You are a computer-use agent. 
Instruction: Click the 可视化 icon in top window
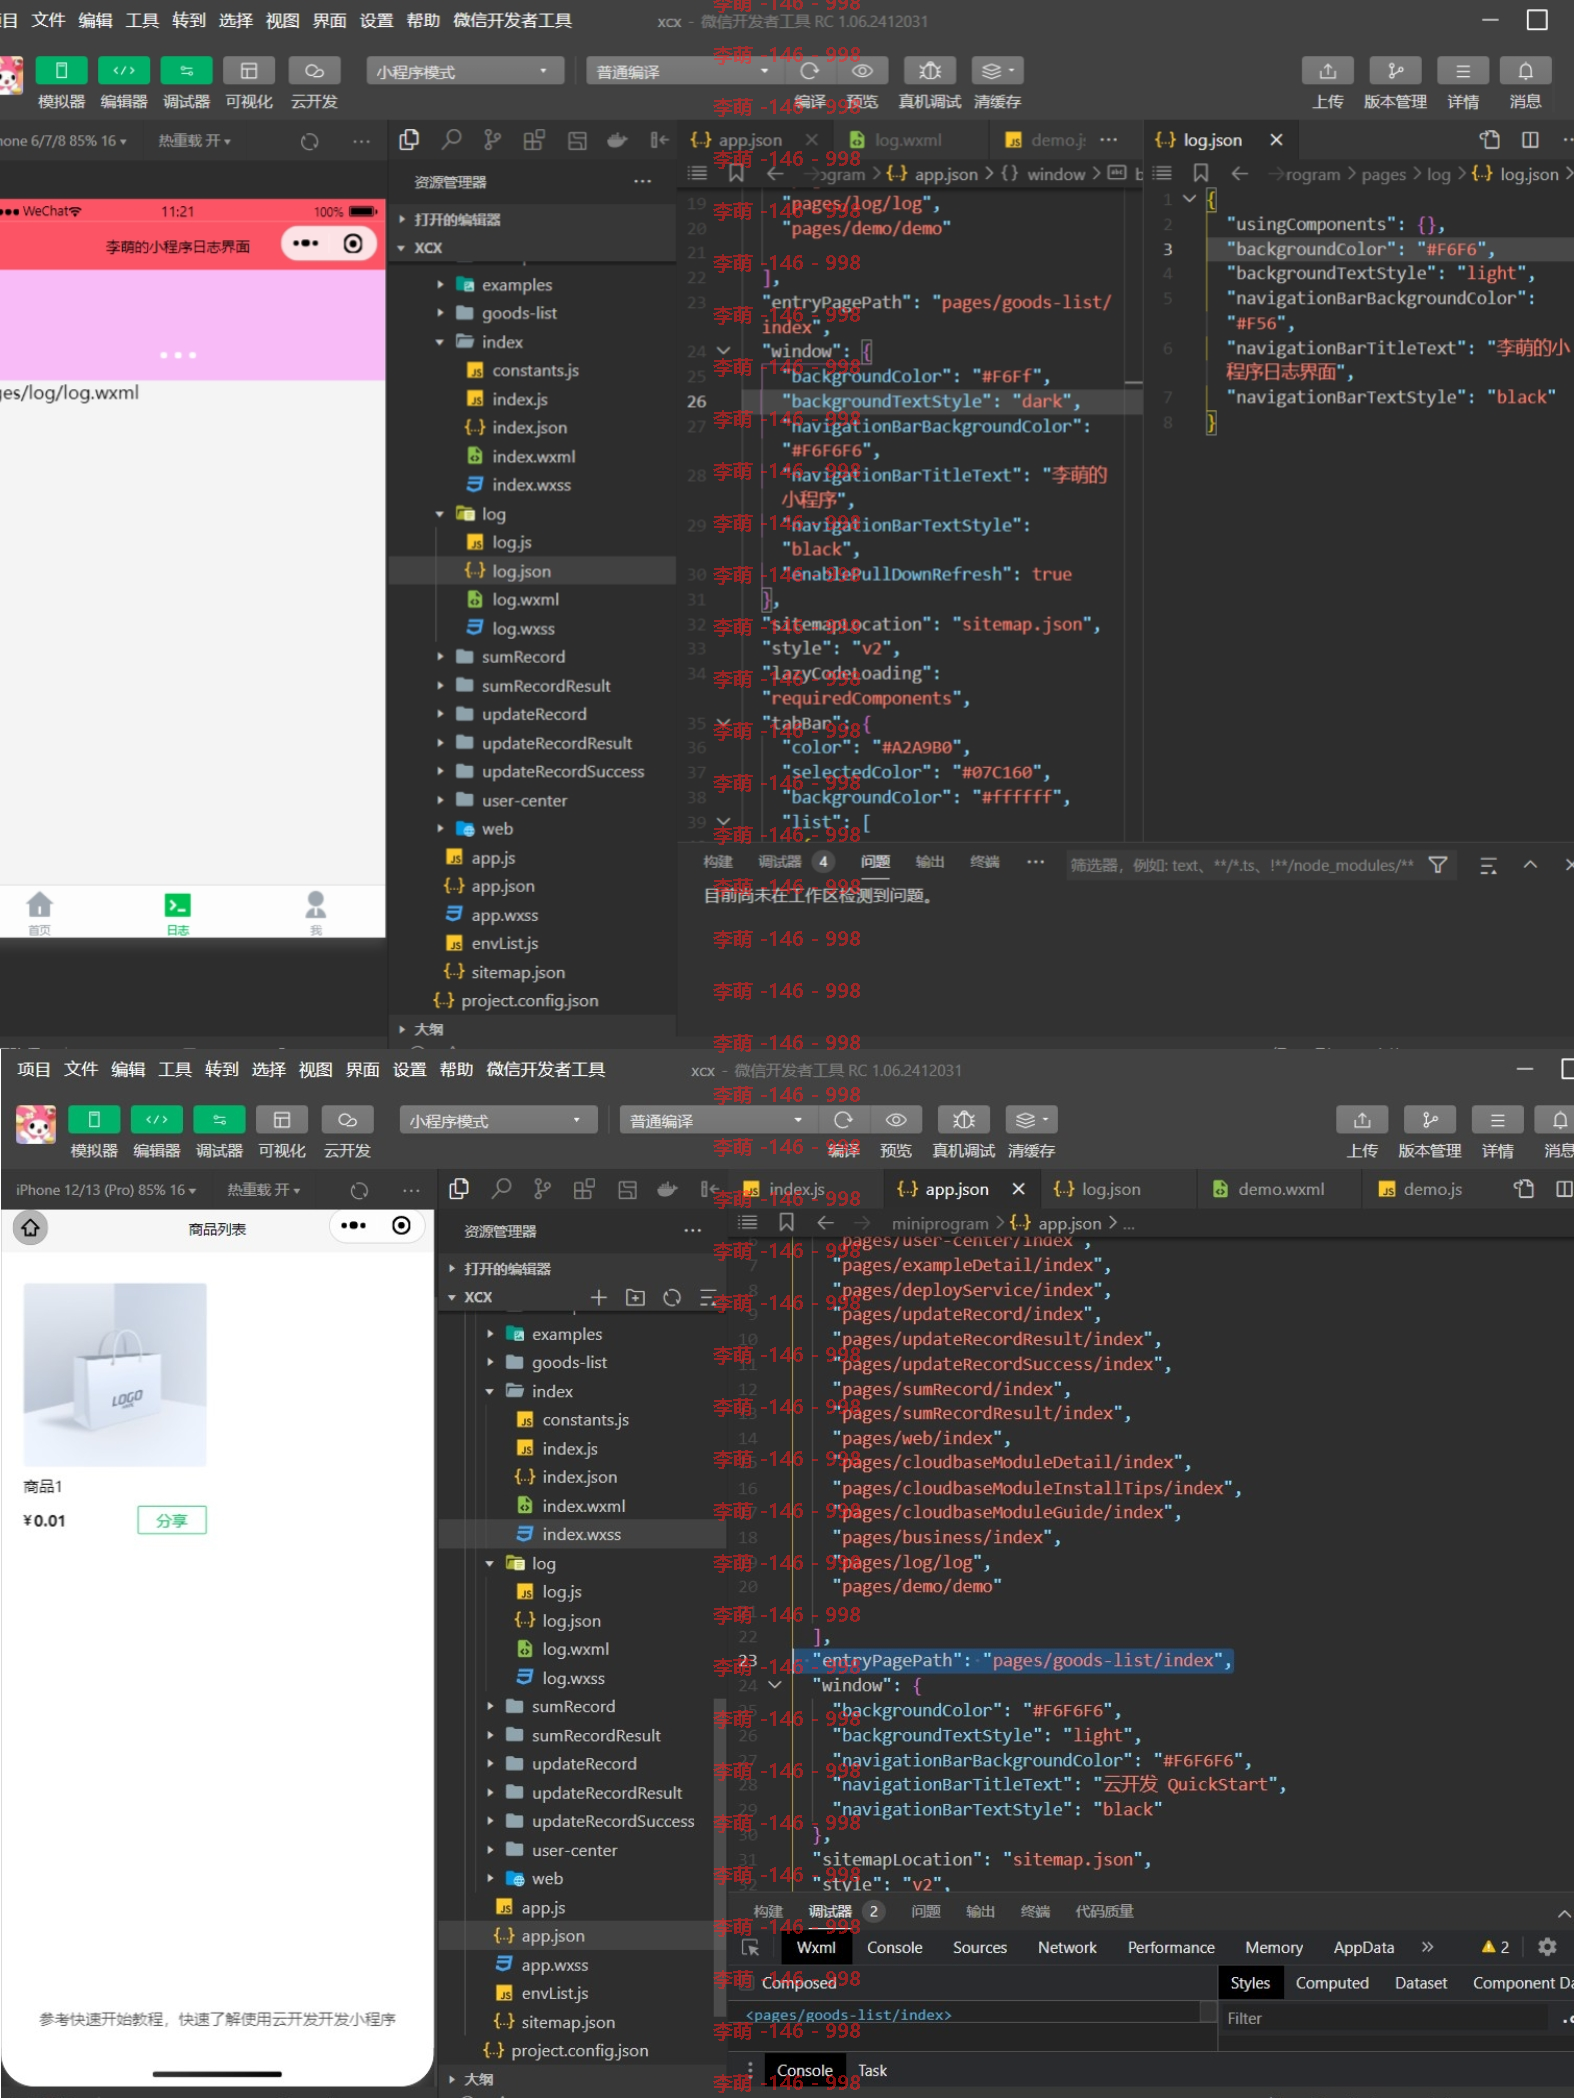(x=249, y=71)
